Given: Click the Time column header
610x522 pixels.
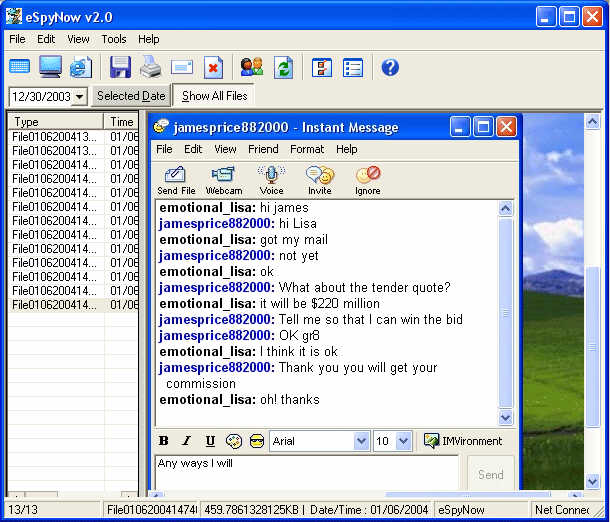Looking at the screenshot, I should point(121,122).
